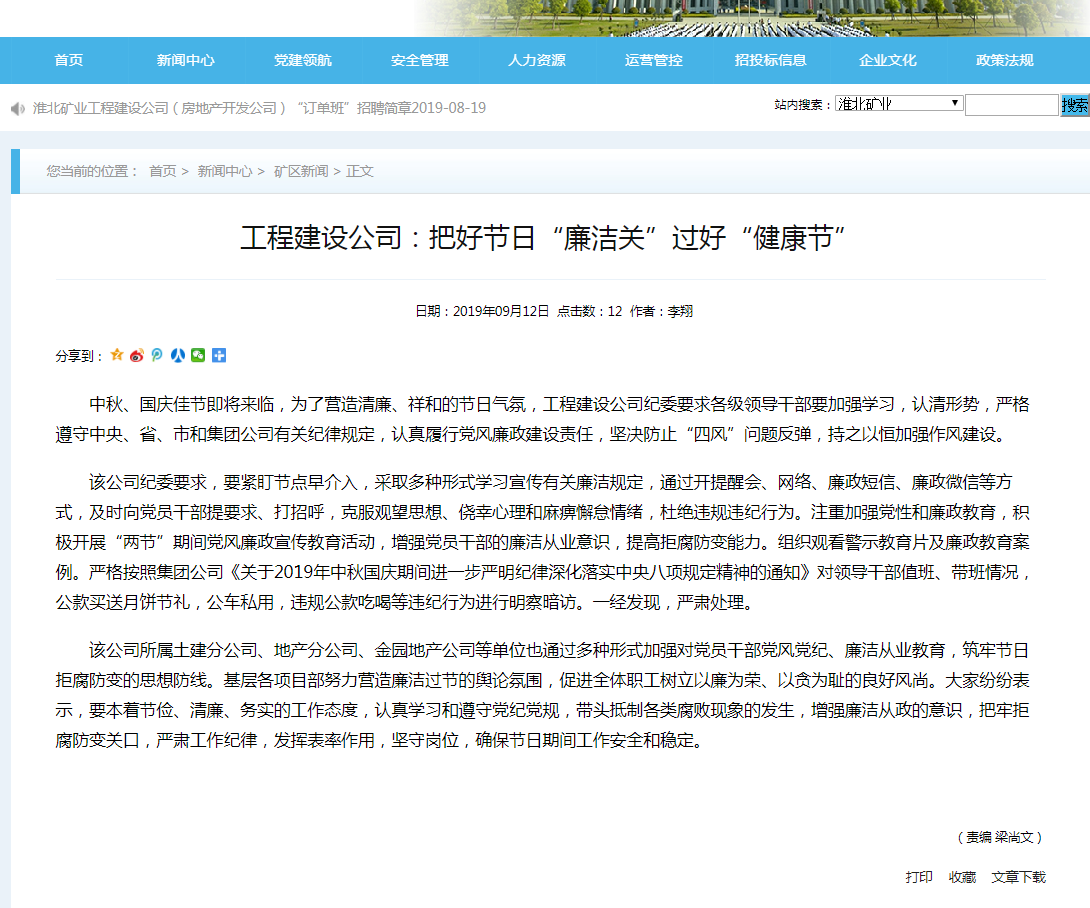The height and width of the screenshot is (908, 1090).
Task: Share article to WeChat
Action: click(x=198, y=355)
